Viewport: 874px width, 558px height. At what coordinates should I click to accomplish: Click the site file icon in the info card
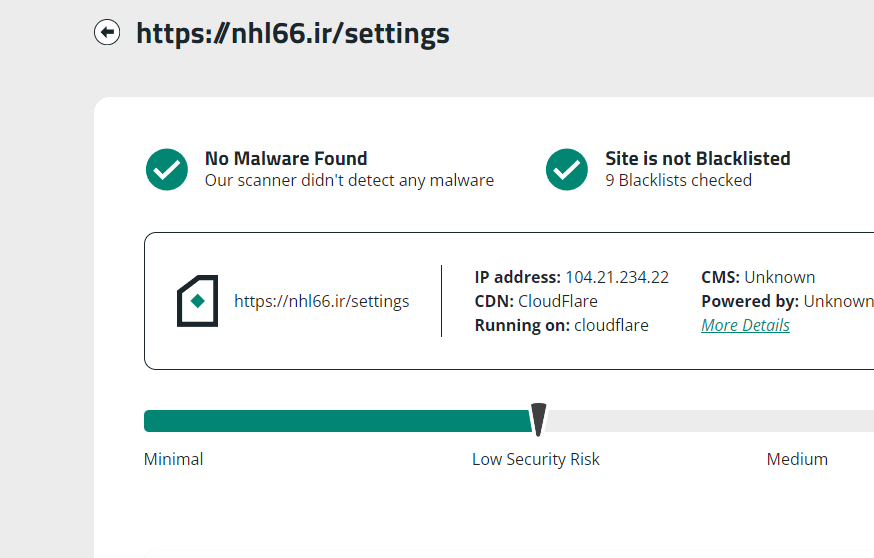pyautogui.click(x=197, y=301)
